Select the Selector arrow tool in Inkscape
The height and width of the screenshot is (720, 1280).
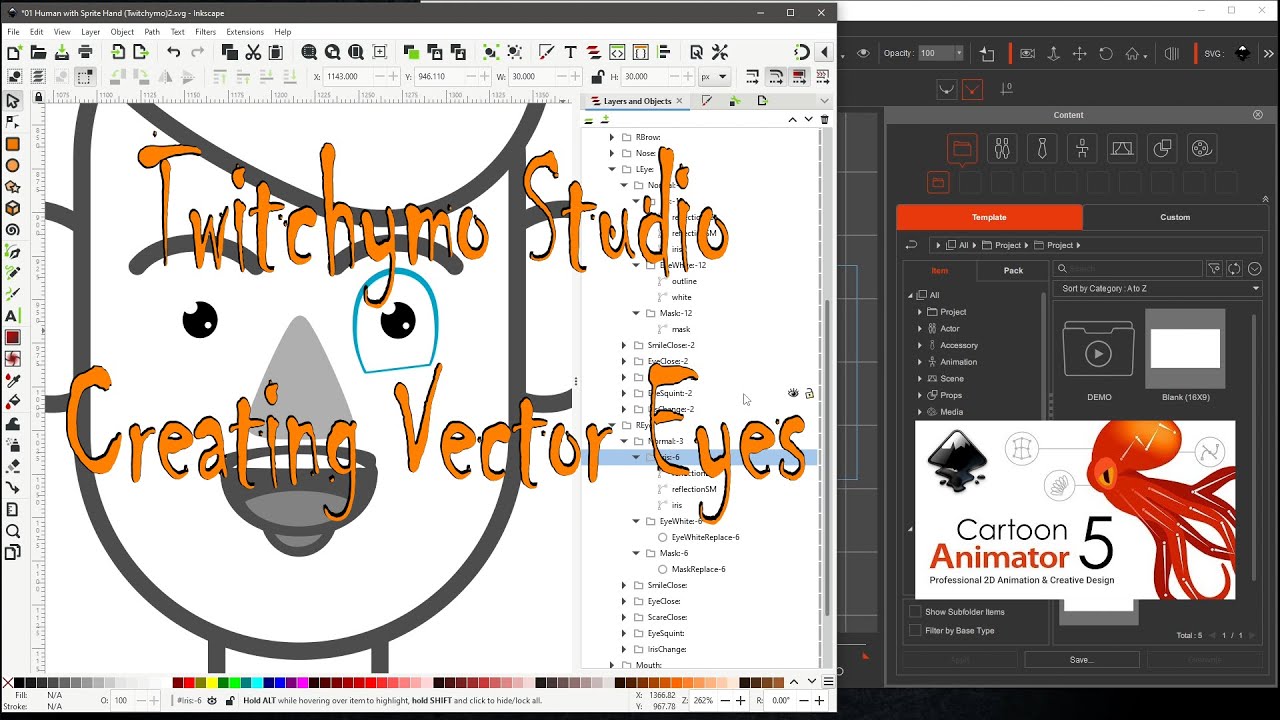(13, 101)
